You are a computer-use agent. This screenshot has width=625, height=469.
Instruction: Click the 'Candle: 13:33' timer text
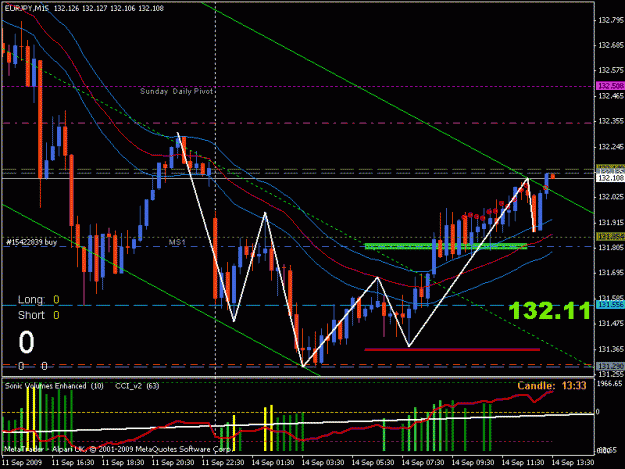point(552,385)
